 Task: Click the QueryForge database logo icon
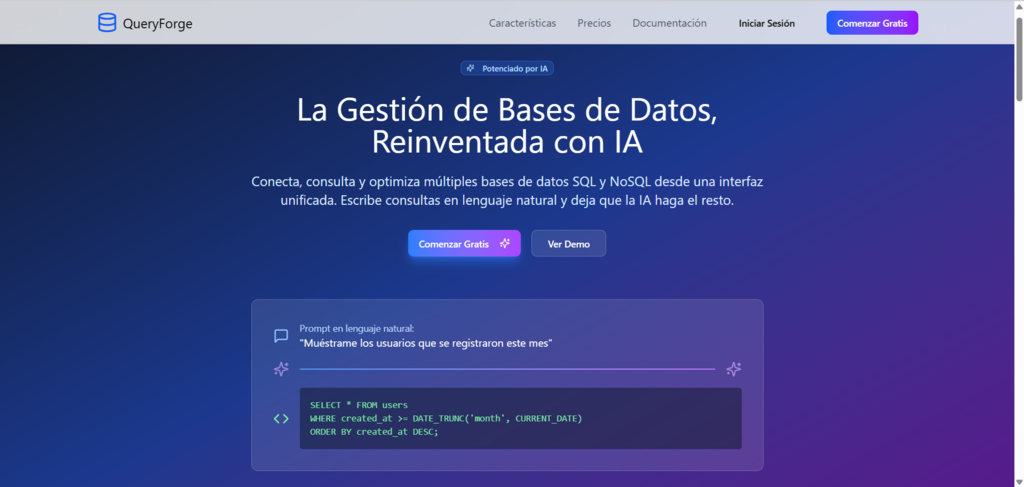tap(107, 23)
